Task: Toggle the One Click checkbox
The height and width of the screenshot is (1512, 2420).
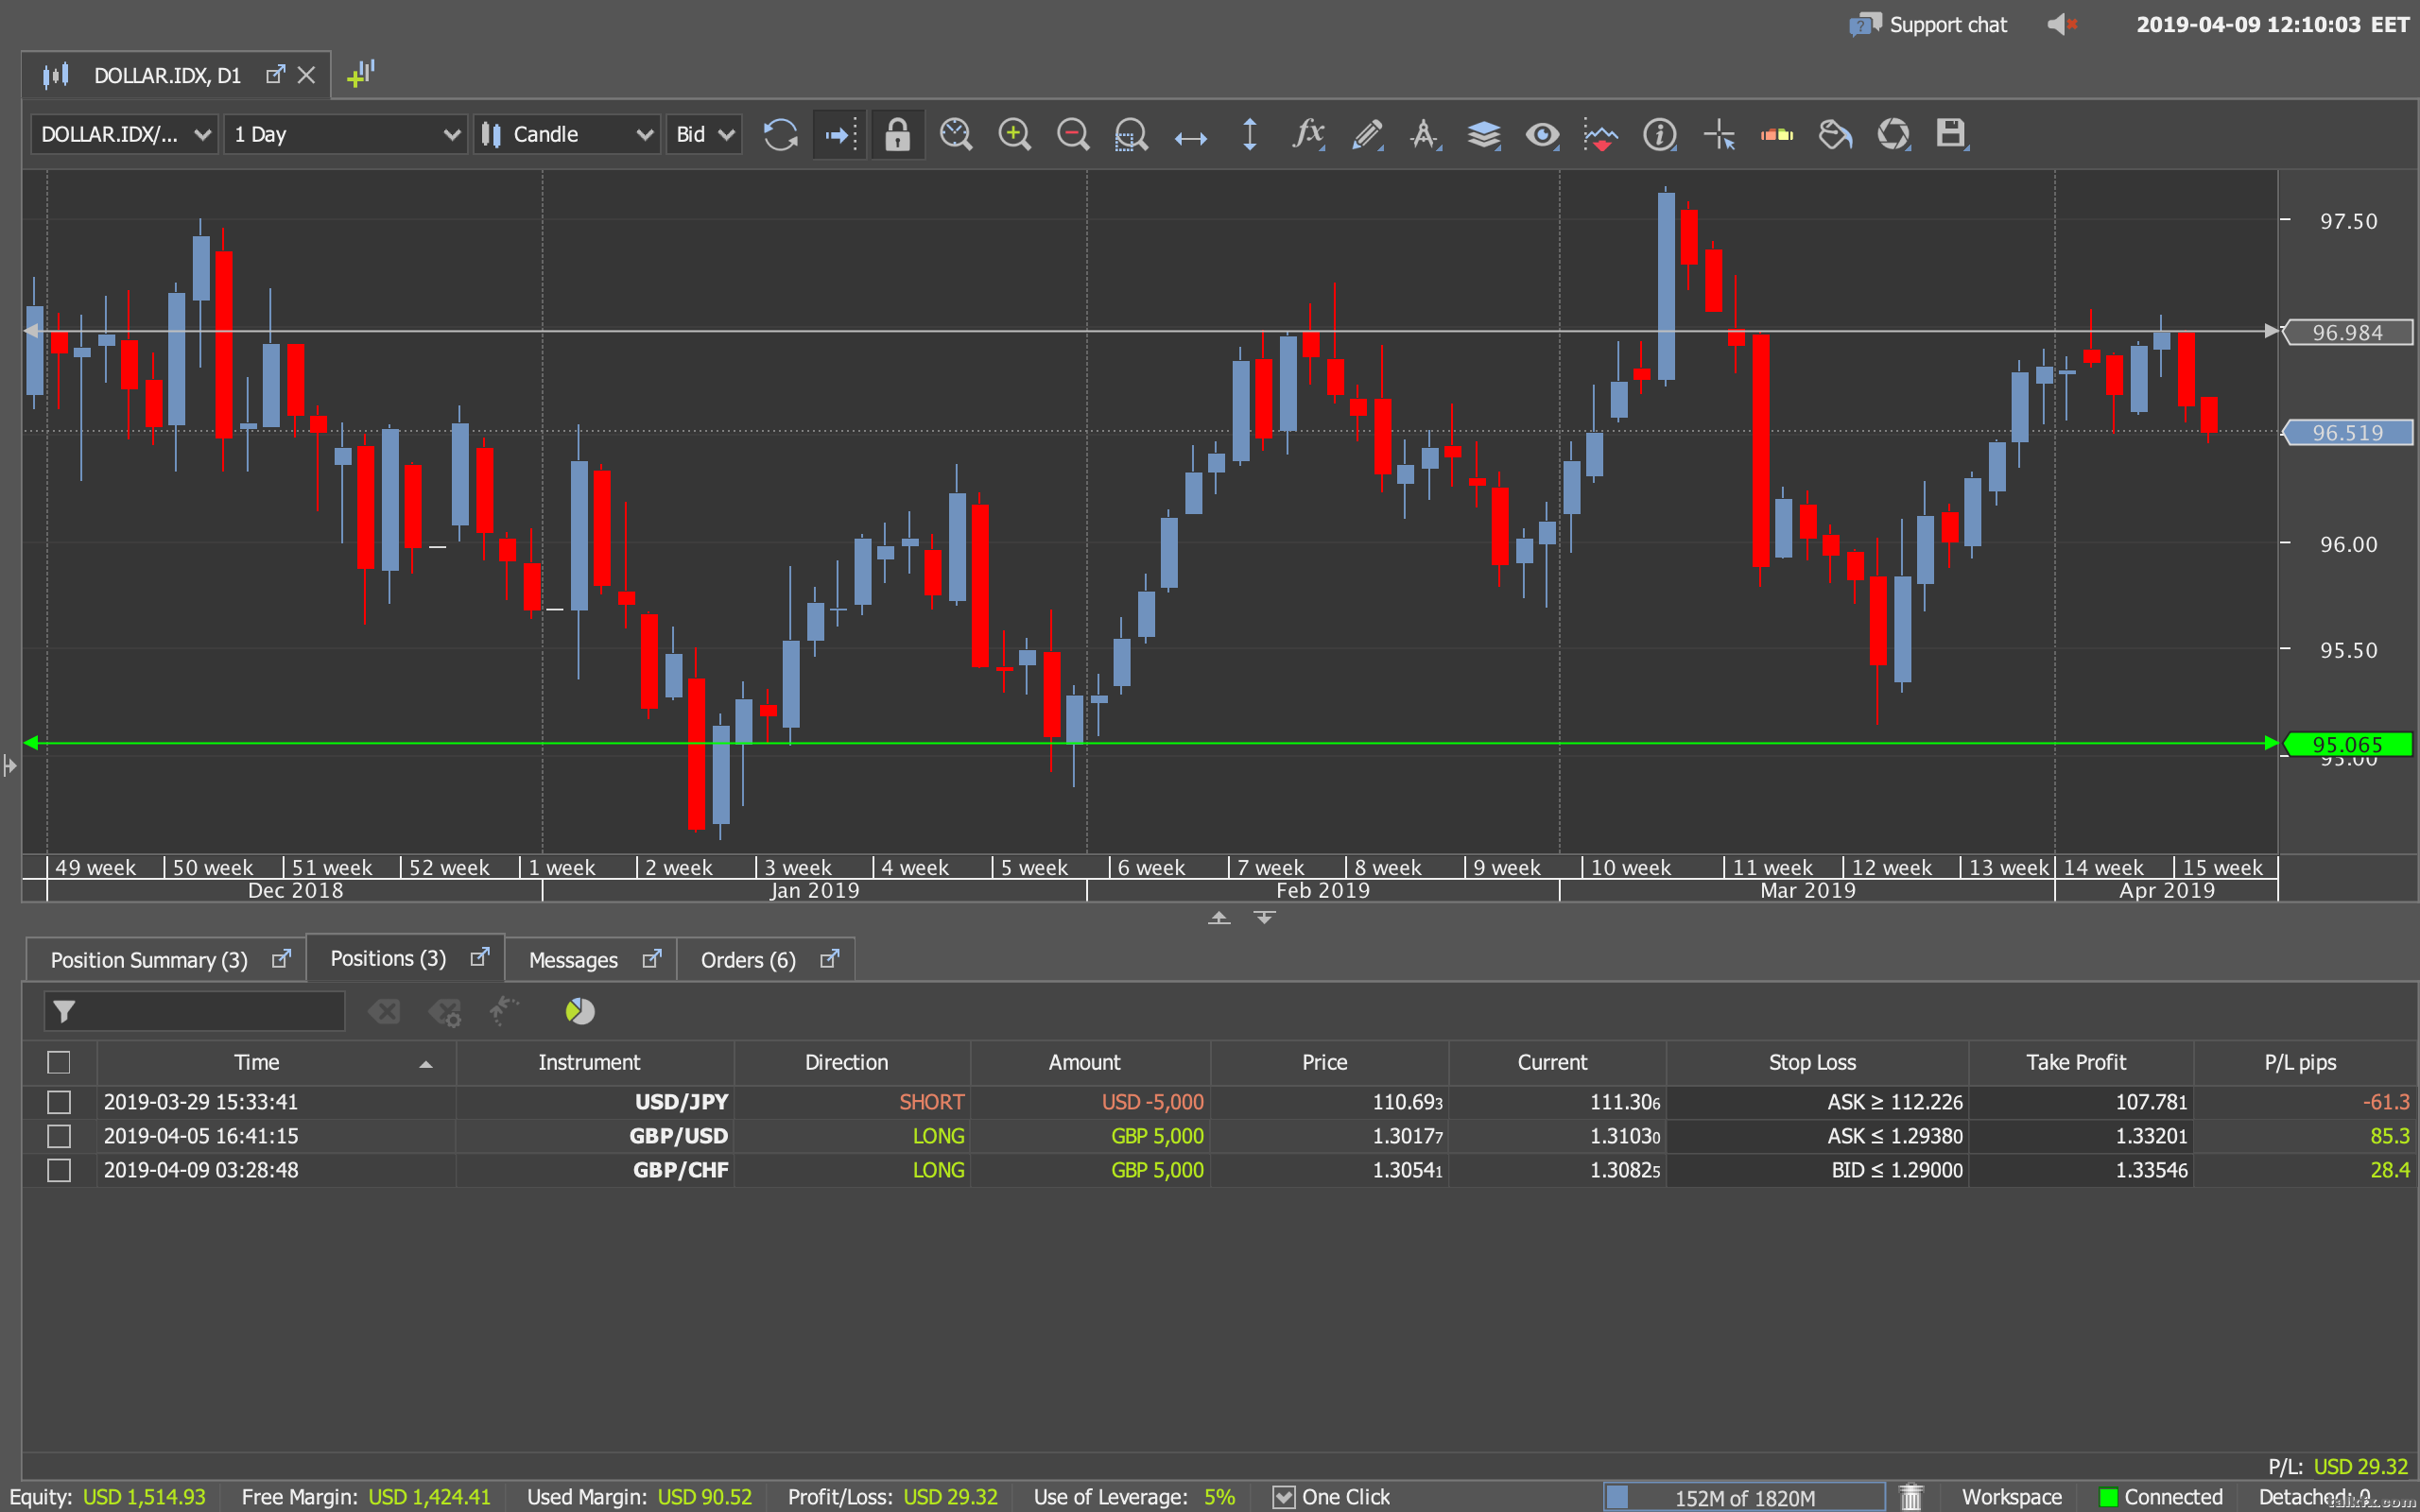Action: [1284, 1496]
